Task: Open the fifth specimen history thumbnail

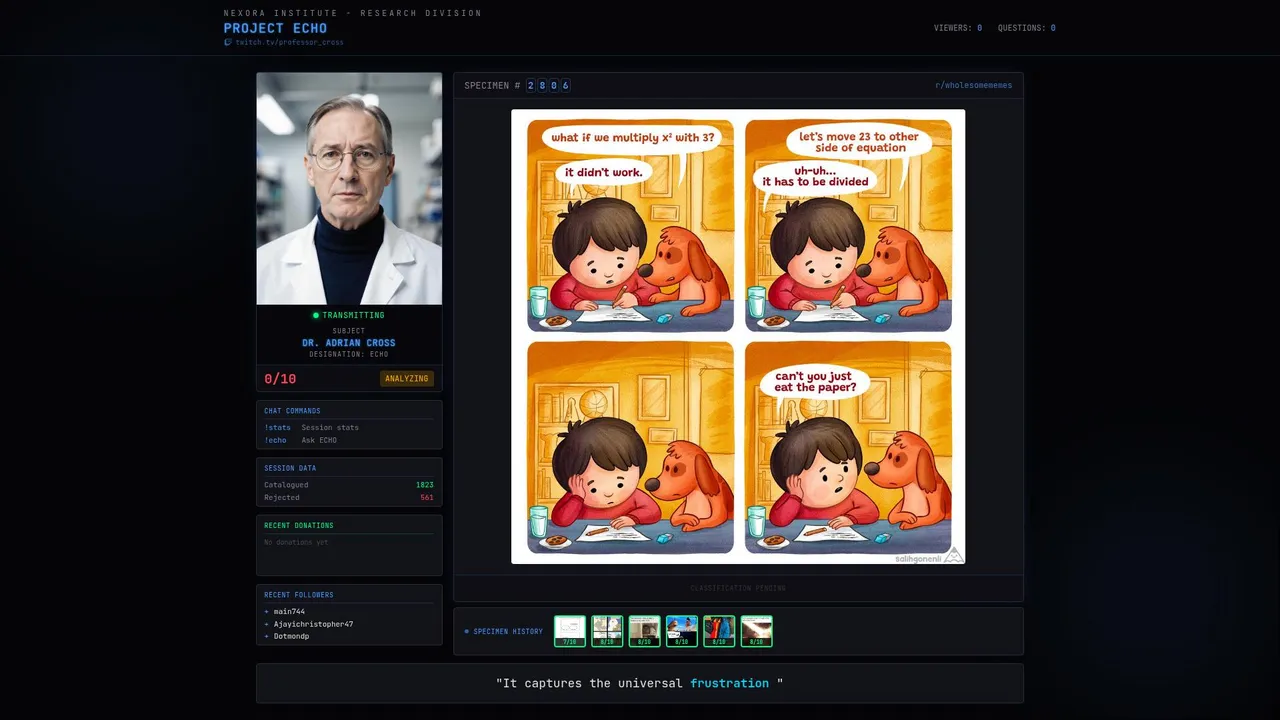Action: [719, 631]
